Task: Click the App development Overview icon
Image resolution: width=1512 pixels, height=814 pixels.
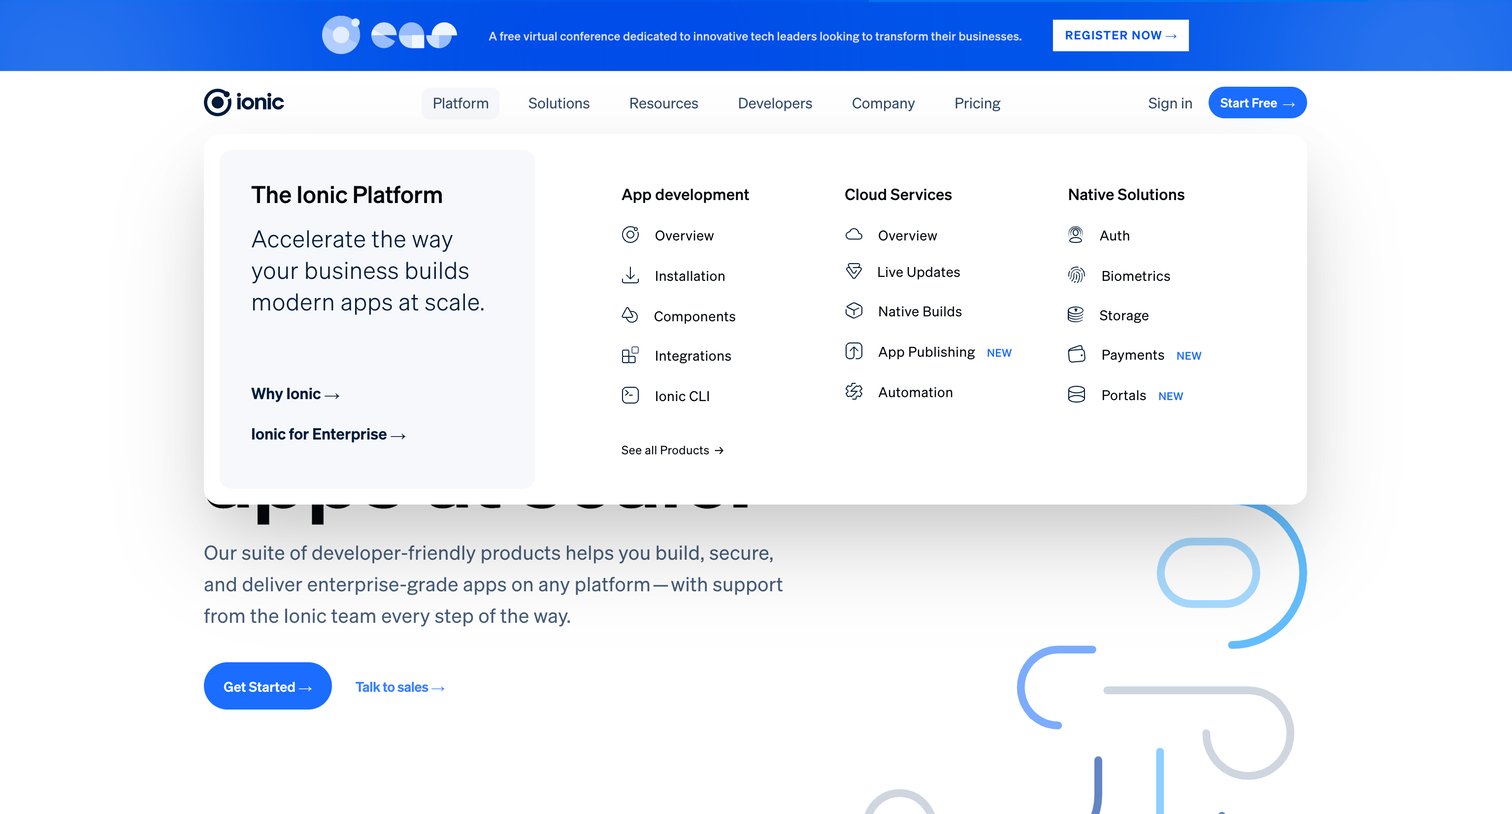Action: click(x=630, y=235)
